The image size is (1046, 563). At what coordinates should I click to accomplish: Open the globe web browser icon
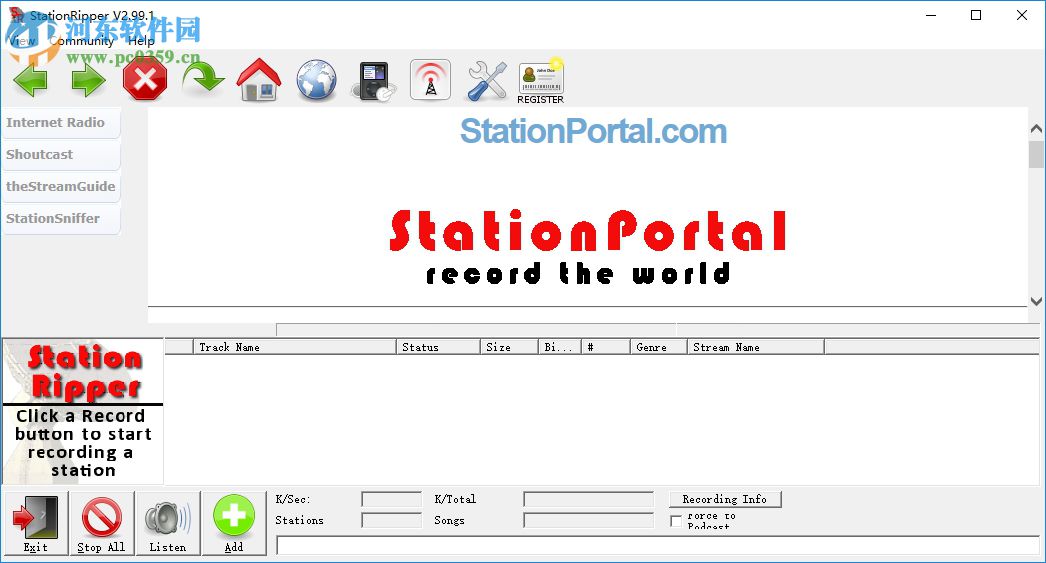tap(316, 80)
